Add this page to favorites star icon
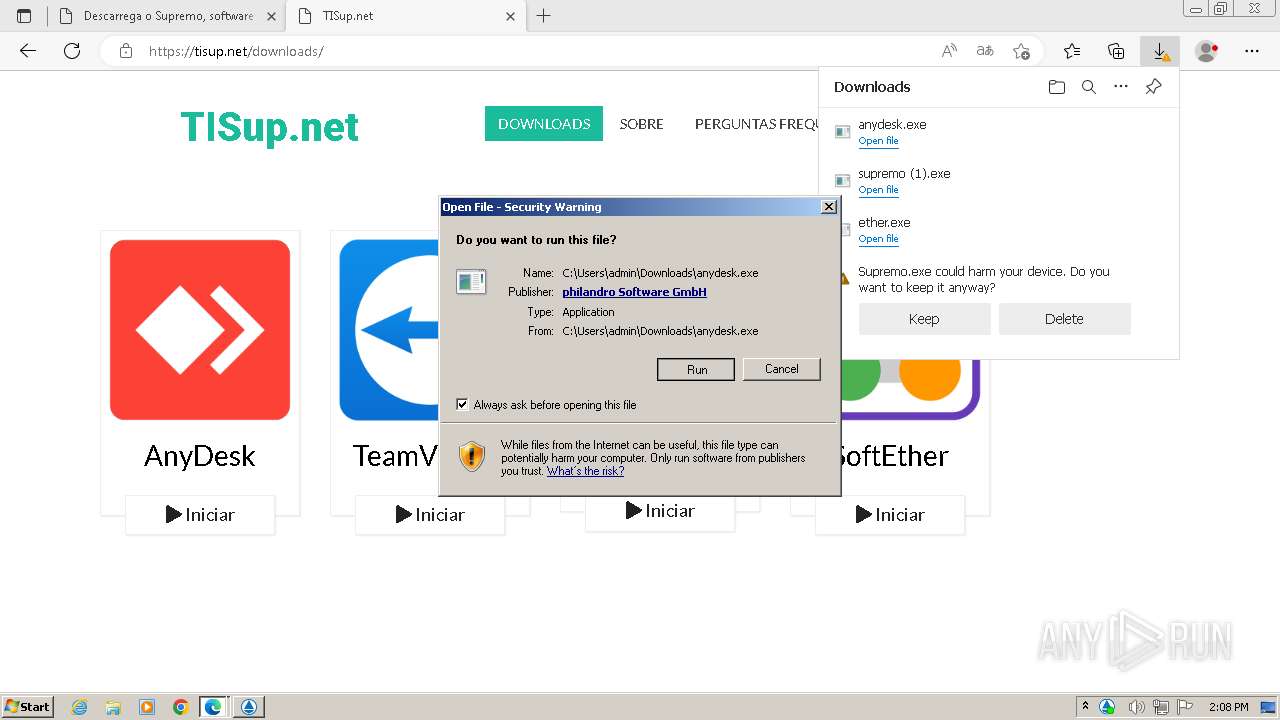Image resolution: width=1280 pixels, height=720 pixels. [x=1021, y=51]
